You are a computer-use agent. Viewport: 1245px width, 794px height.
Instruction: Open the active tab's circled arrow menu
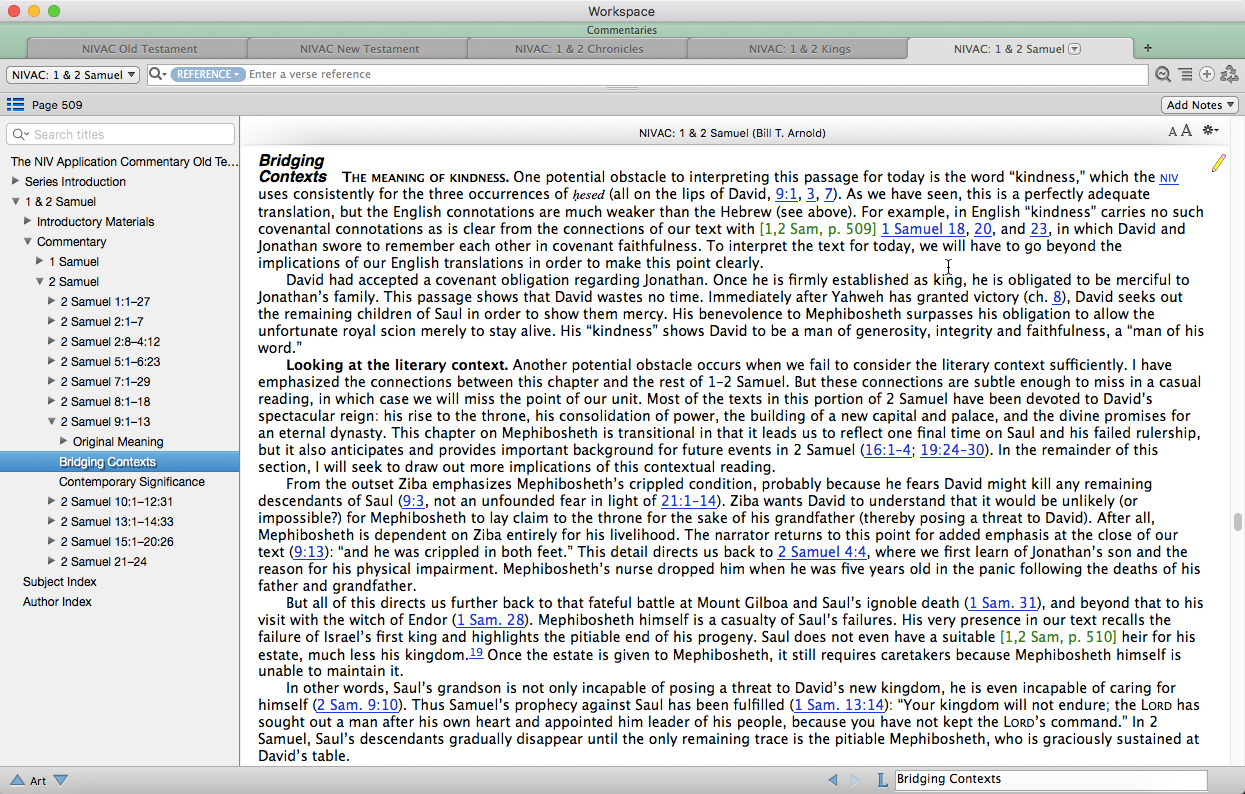(x=1075, y=49)
